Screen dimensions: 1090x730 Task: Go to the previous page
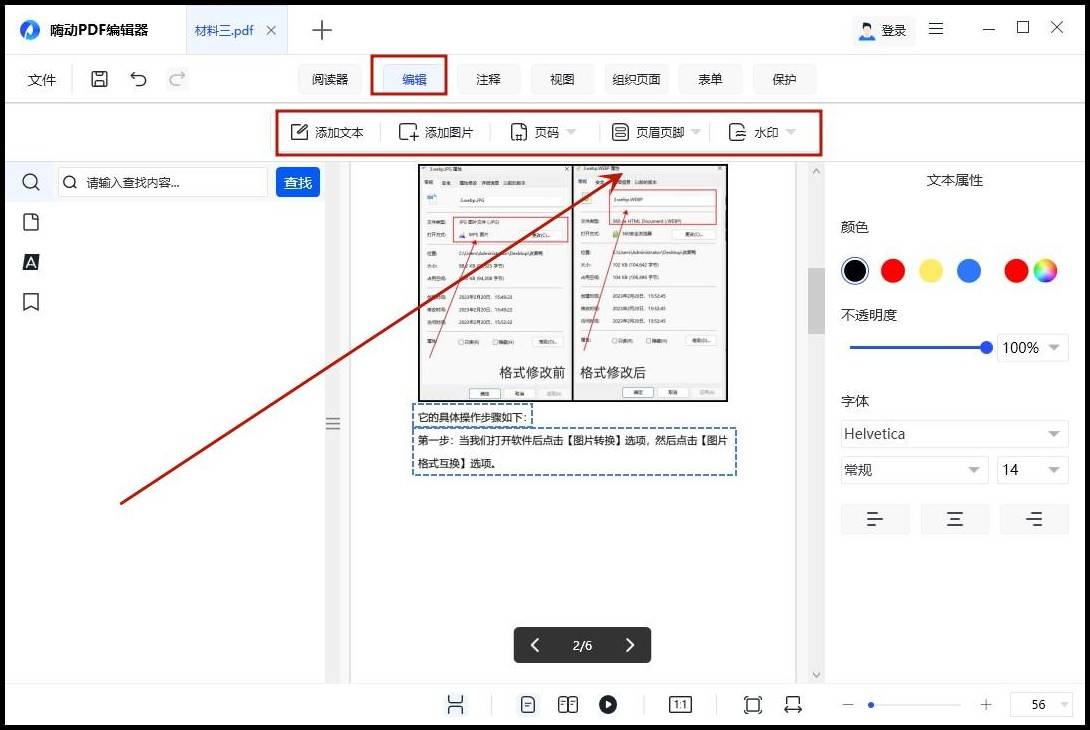(x=535, y=645)
